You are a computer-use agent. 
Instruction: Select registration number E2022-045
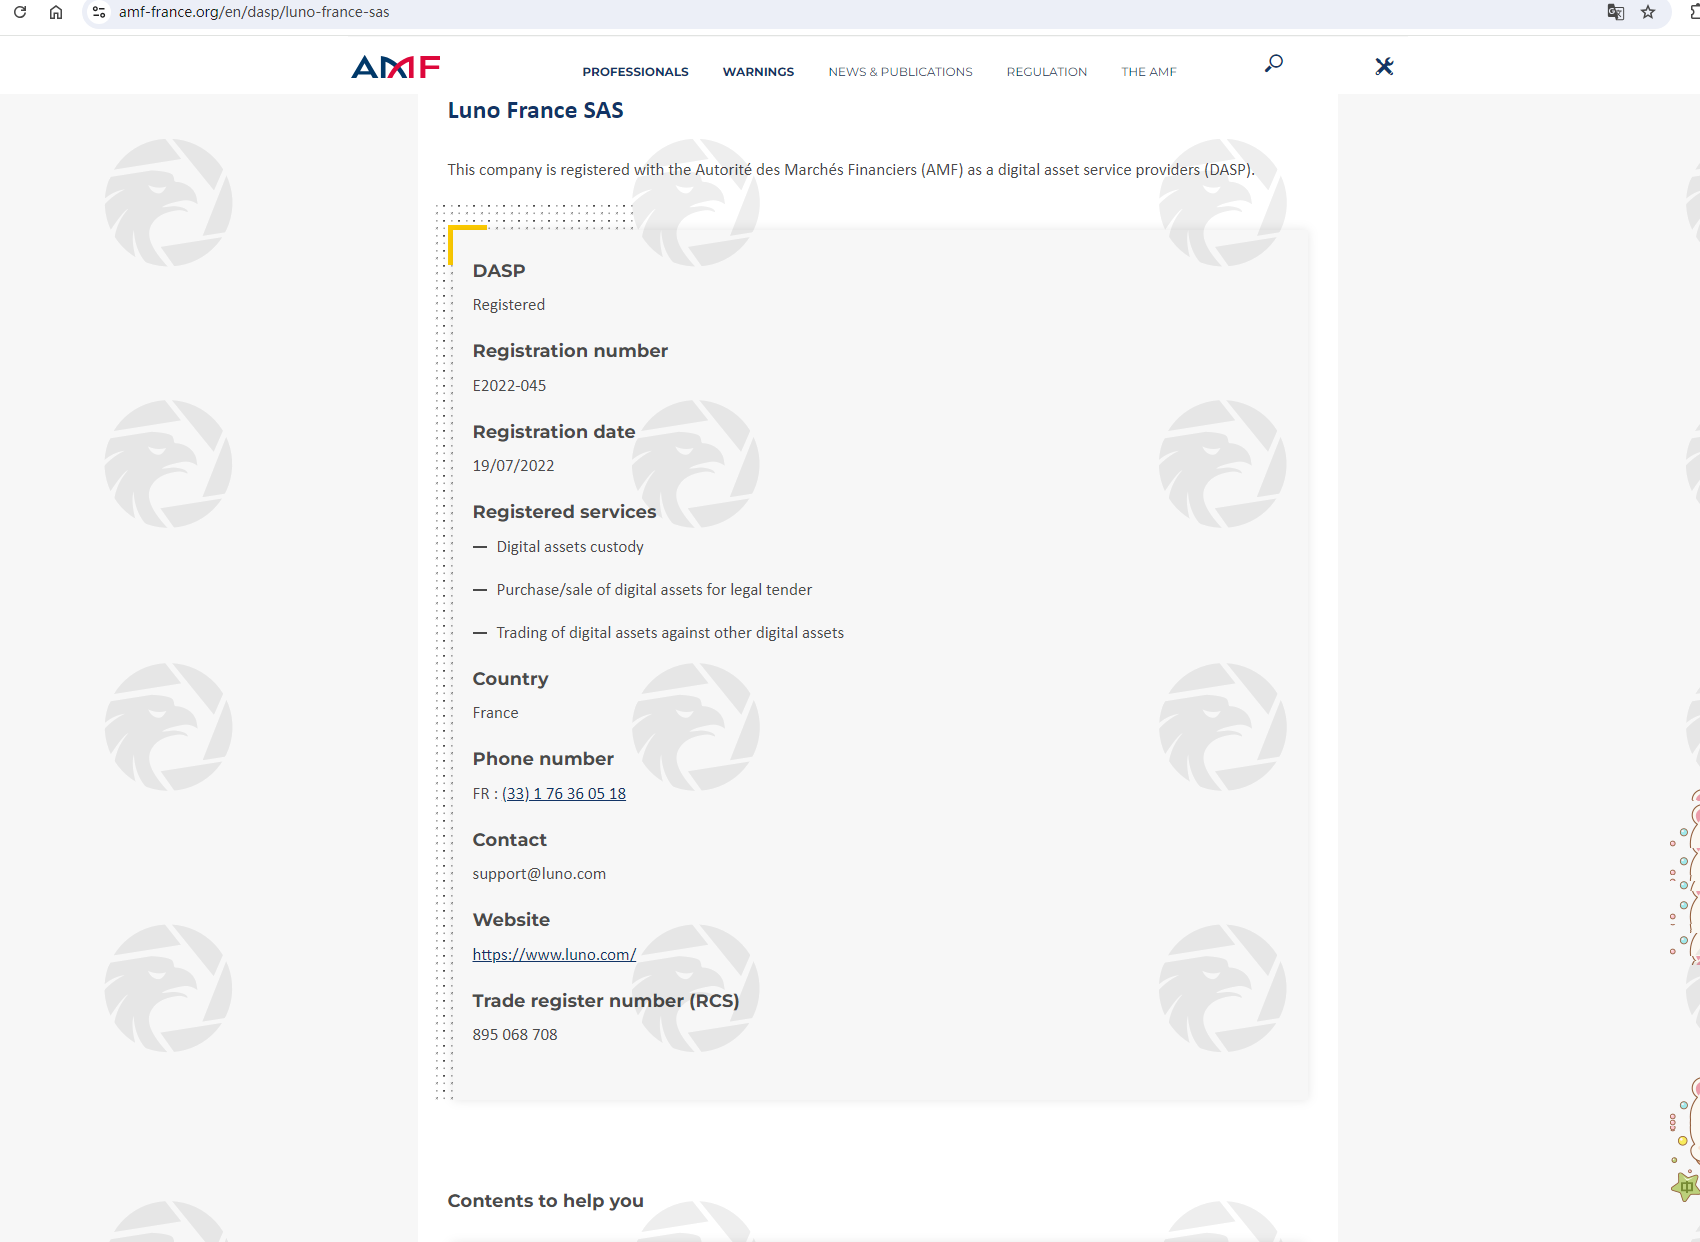pyautogui.click(x=509, y=386)
